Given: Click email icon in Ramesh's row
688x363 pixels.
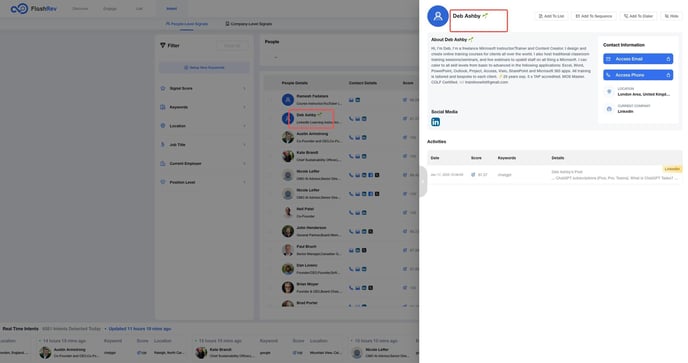Looking at the screenshot, I should pyautogui.click(x=351, y=100).
